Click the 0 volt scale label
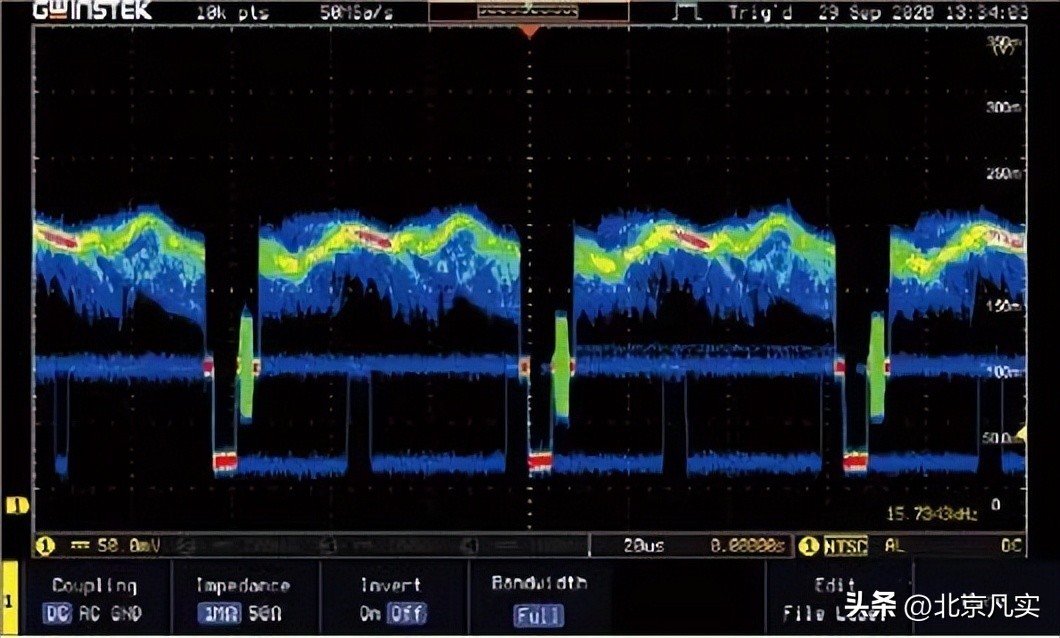The image size is (1060, 638). coord(995,505)
